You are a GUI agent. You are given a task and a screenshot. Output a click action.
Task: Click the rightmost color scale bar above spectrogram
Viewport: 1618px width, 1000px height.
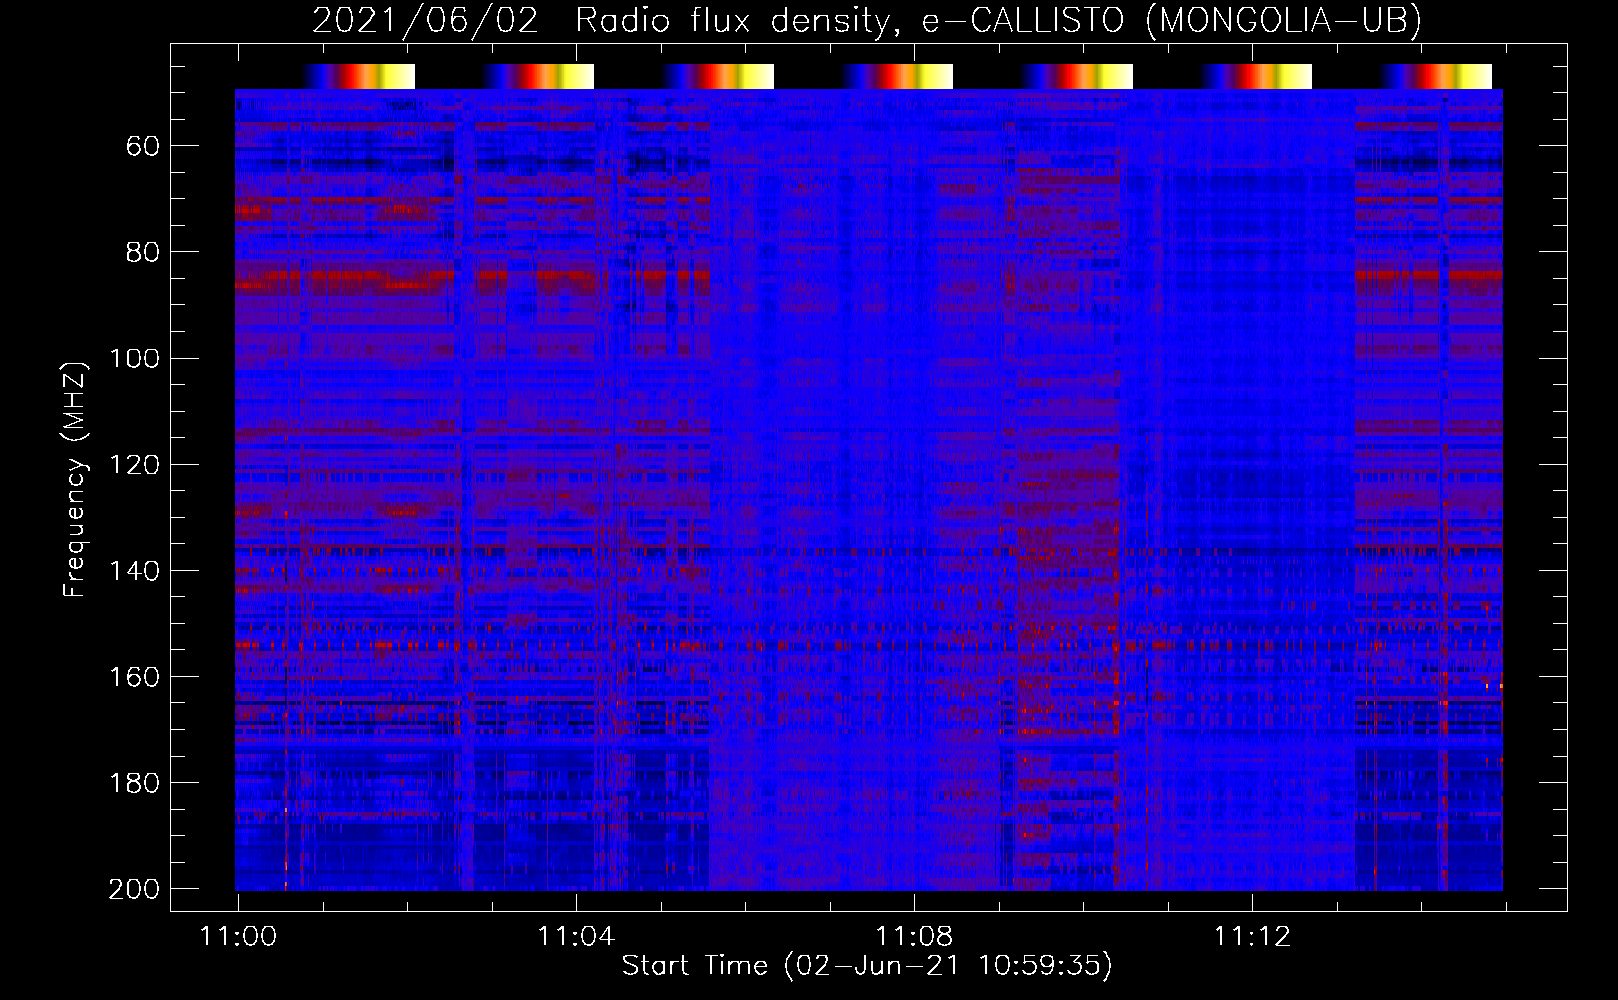point(1436,76)
